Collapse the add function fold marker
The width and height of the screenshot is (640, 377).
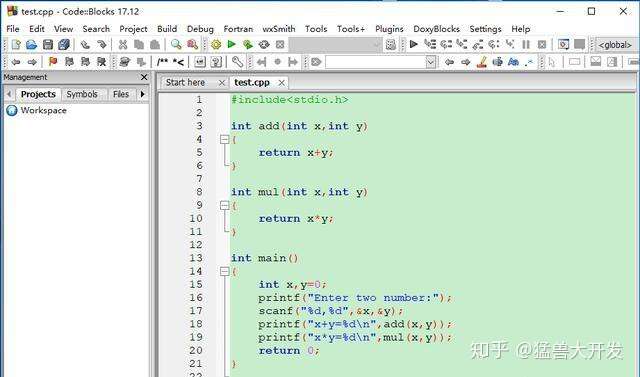[224, 140]
